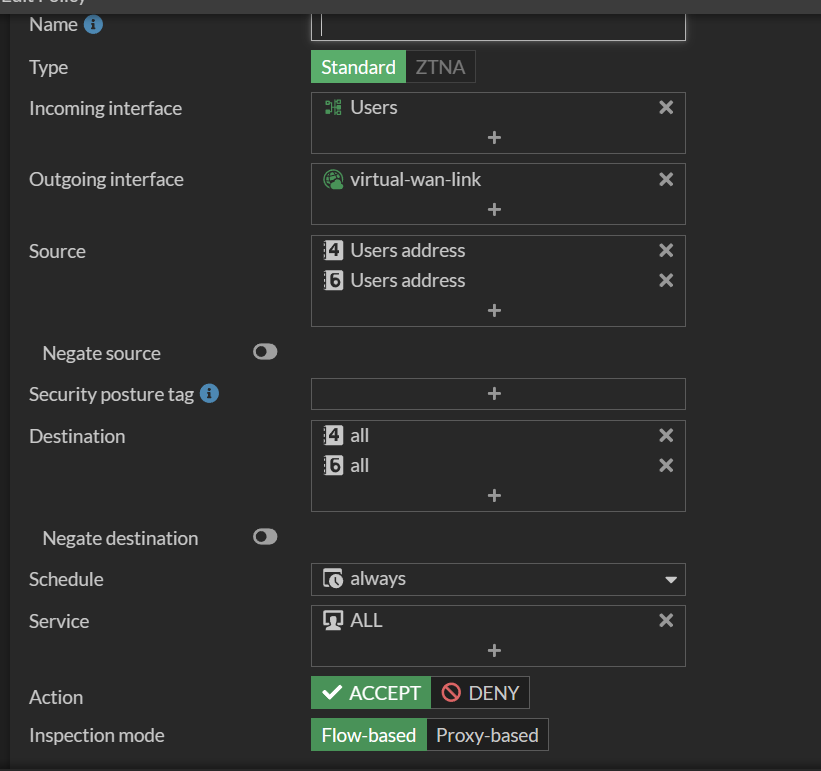This screenshot has height=771, width=821.
Task: Click the virtual-wan-link globe icon
Action: click(x=333, y=180)
